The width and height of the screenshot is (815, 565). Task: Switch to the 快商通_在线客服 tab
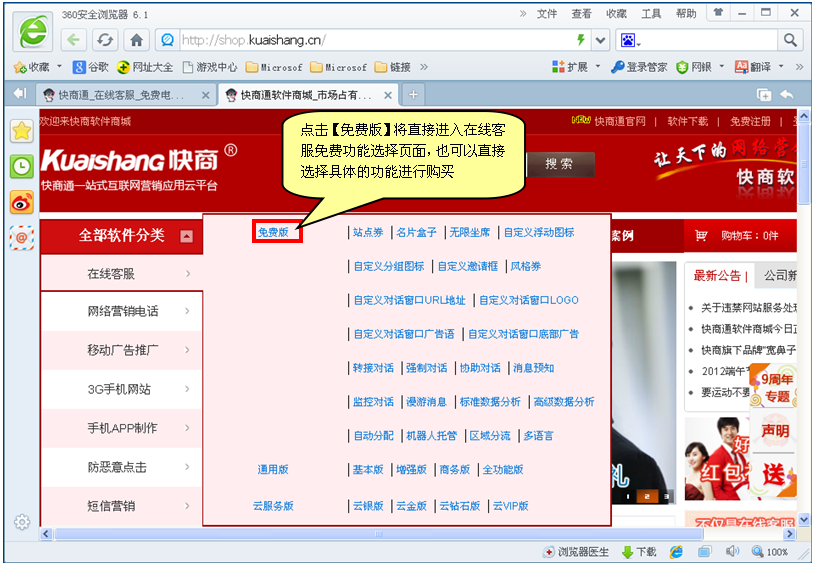pyautogui.click(x=120, y=95)
